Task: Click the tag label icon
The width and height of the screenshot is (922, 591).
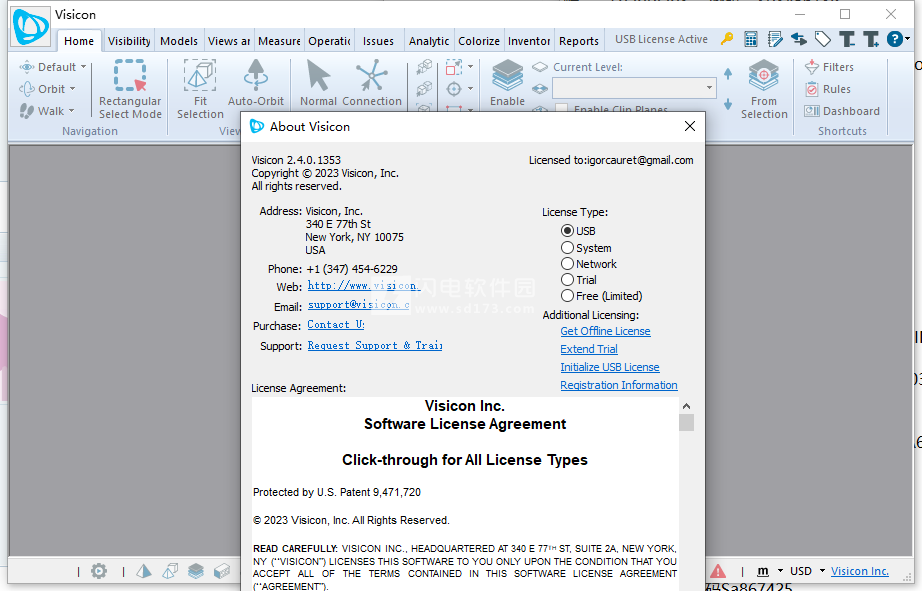Action: pyautogui.click(x=823, y=39)
